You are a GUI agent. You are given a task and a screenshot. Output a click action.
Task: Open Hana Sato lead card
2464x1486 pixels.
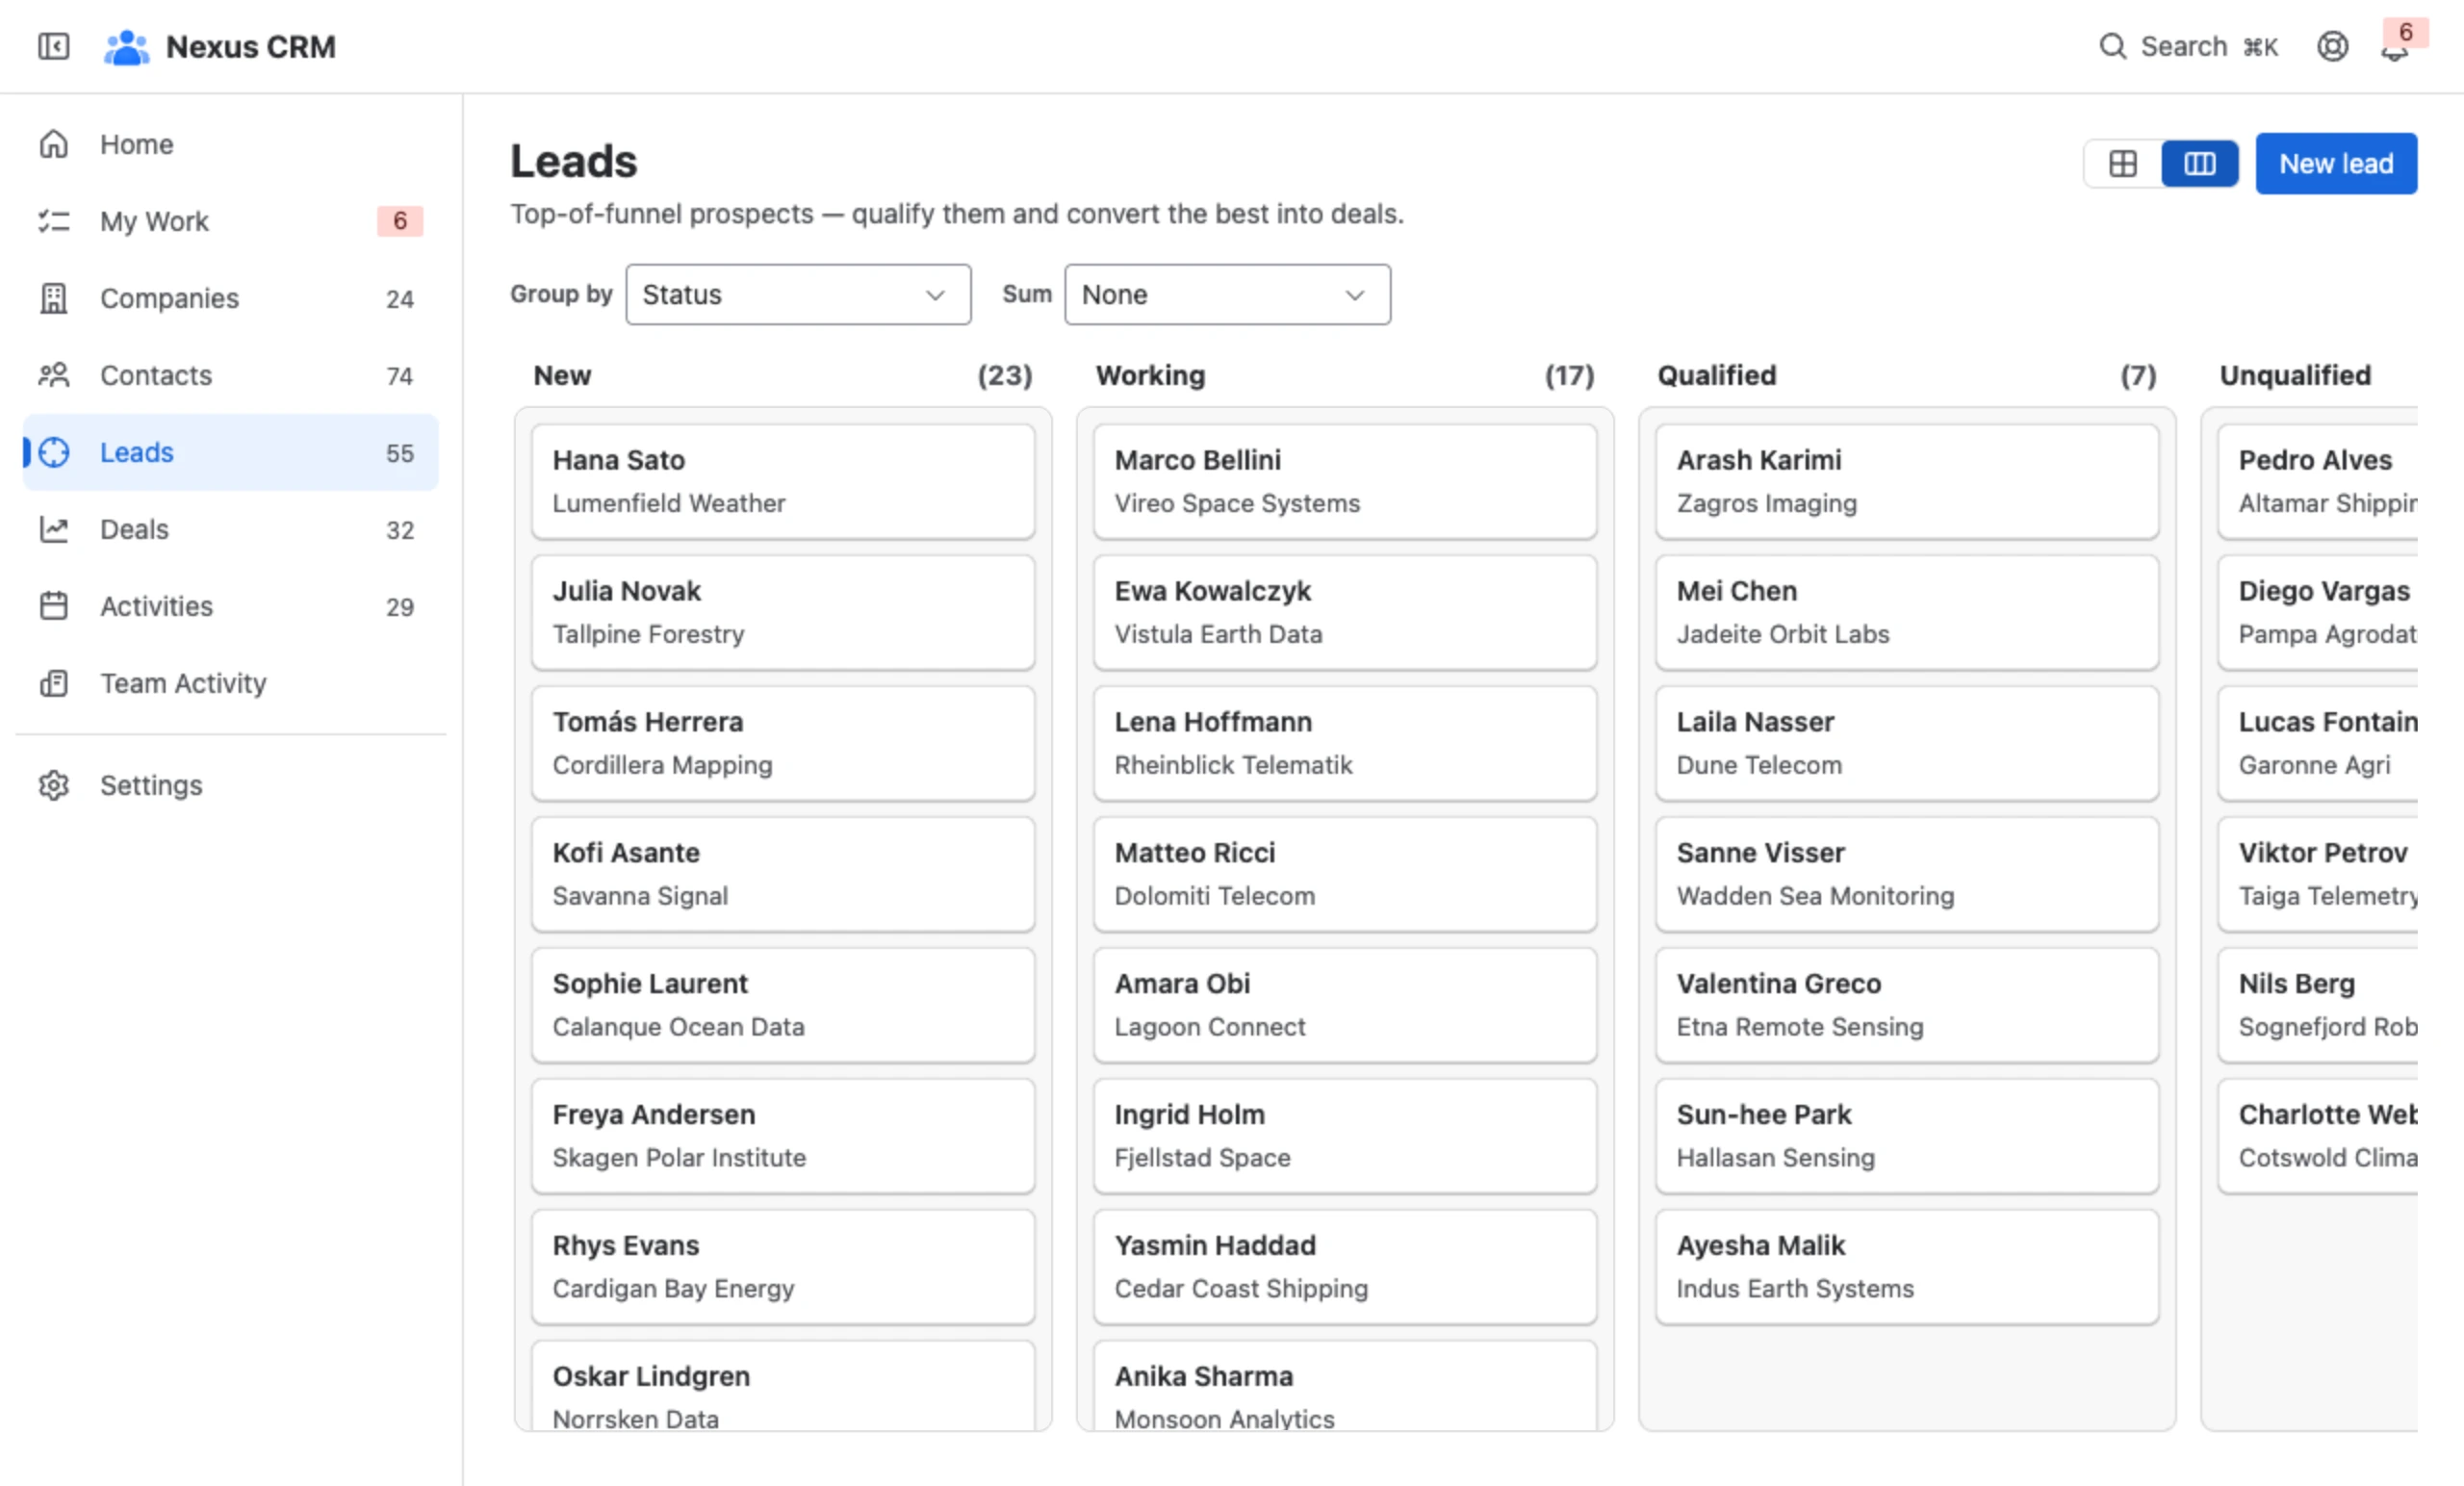coord(783,481)
